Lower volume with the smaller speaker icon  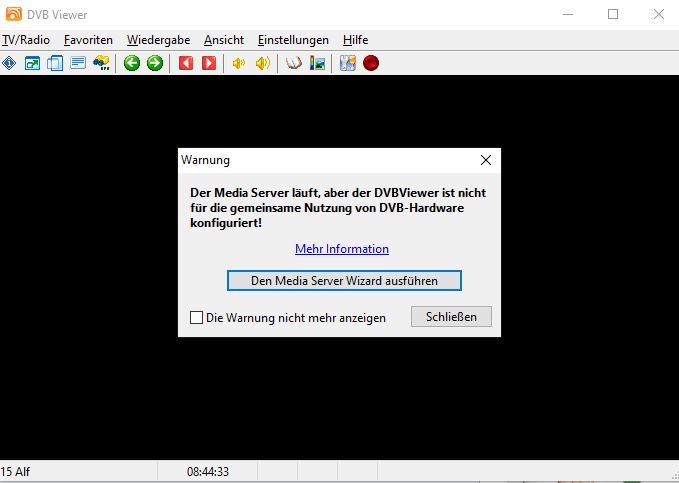click(x=239, y=63)
